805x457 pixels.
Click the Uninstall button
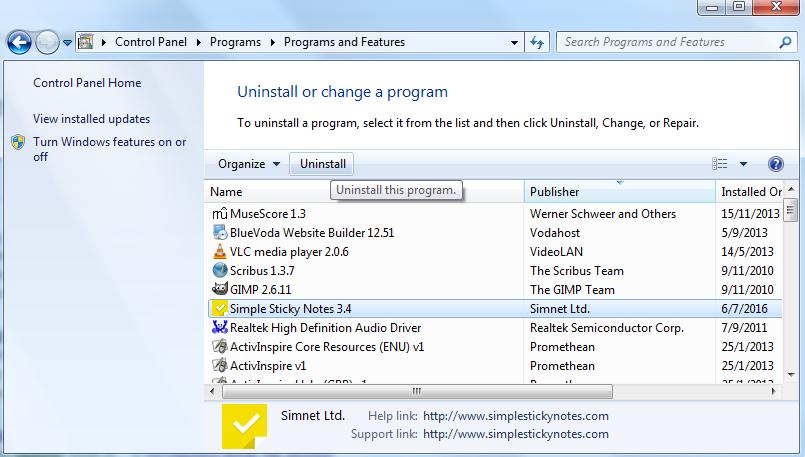click(x=322, y=164)
